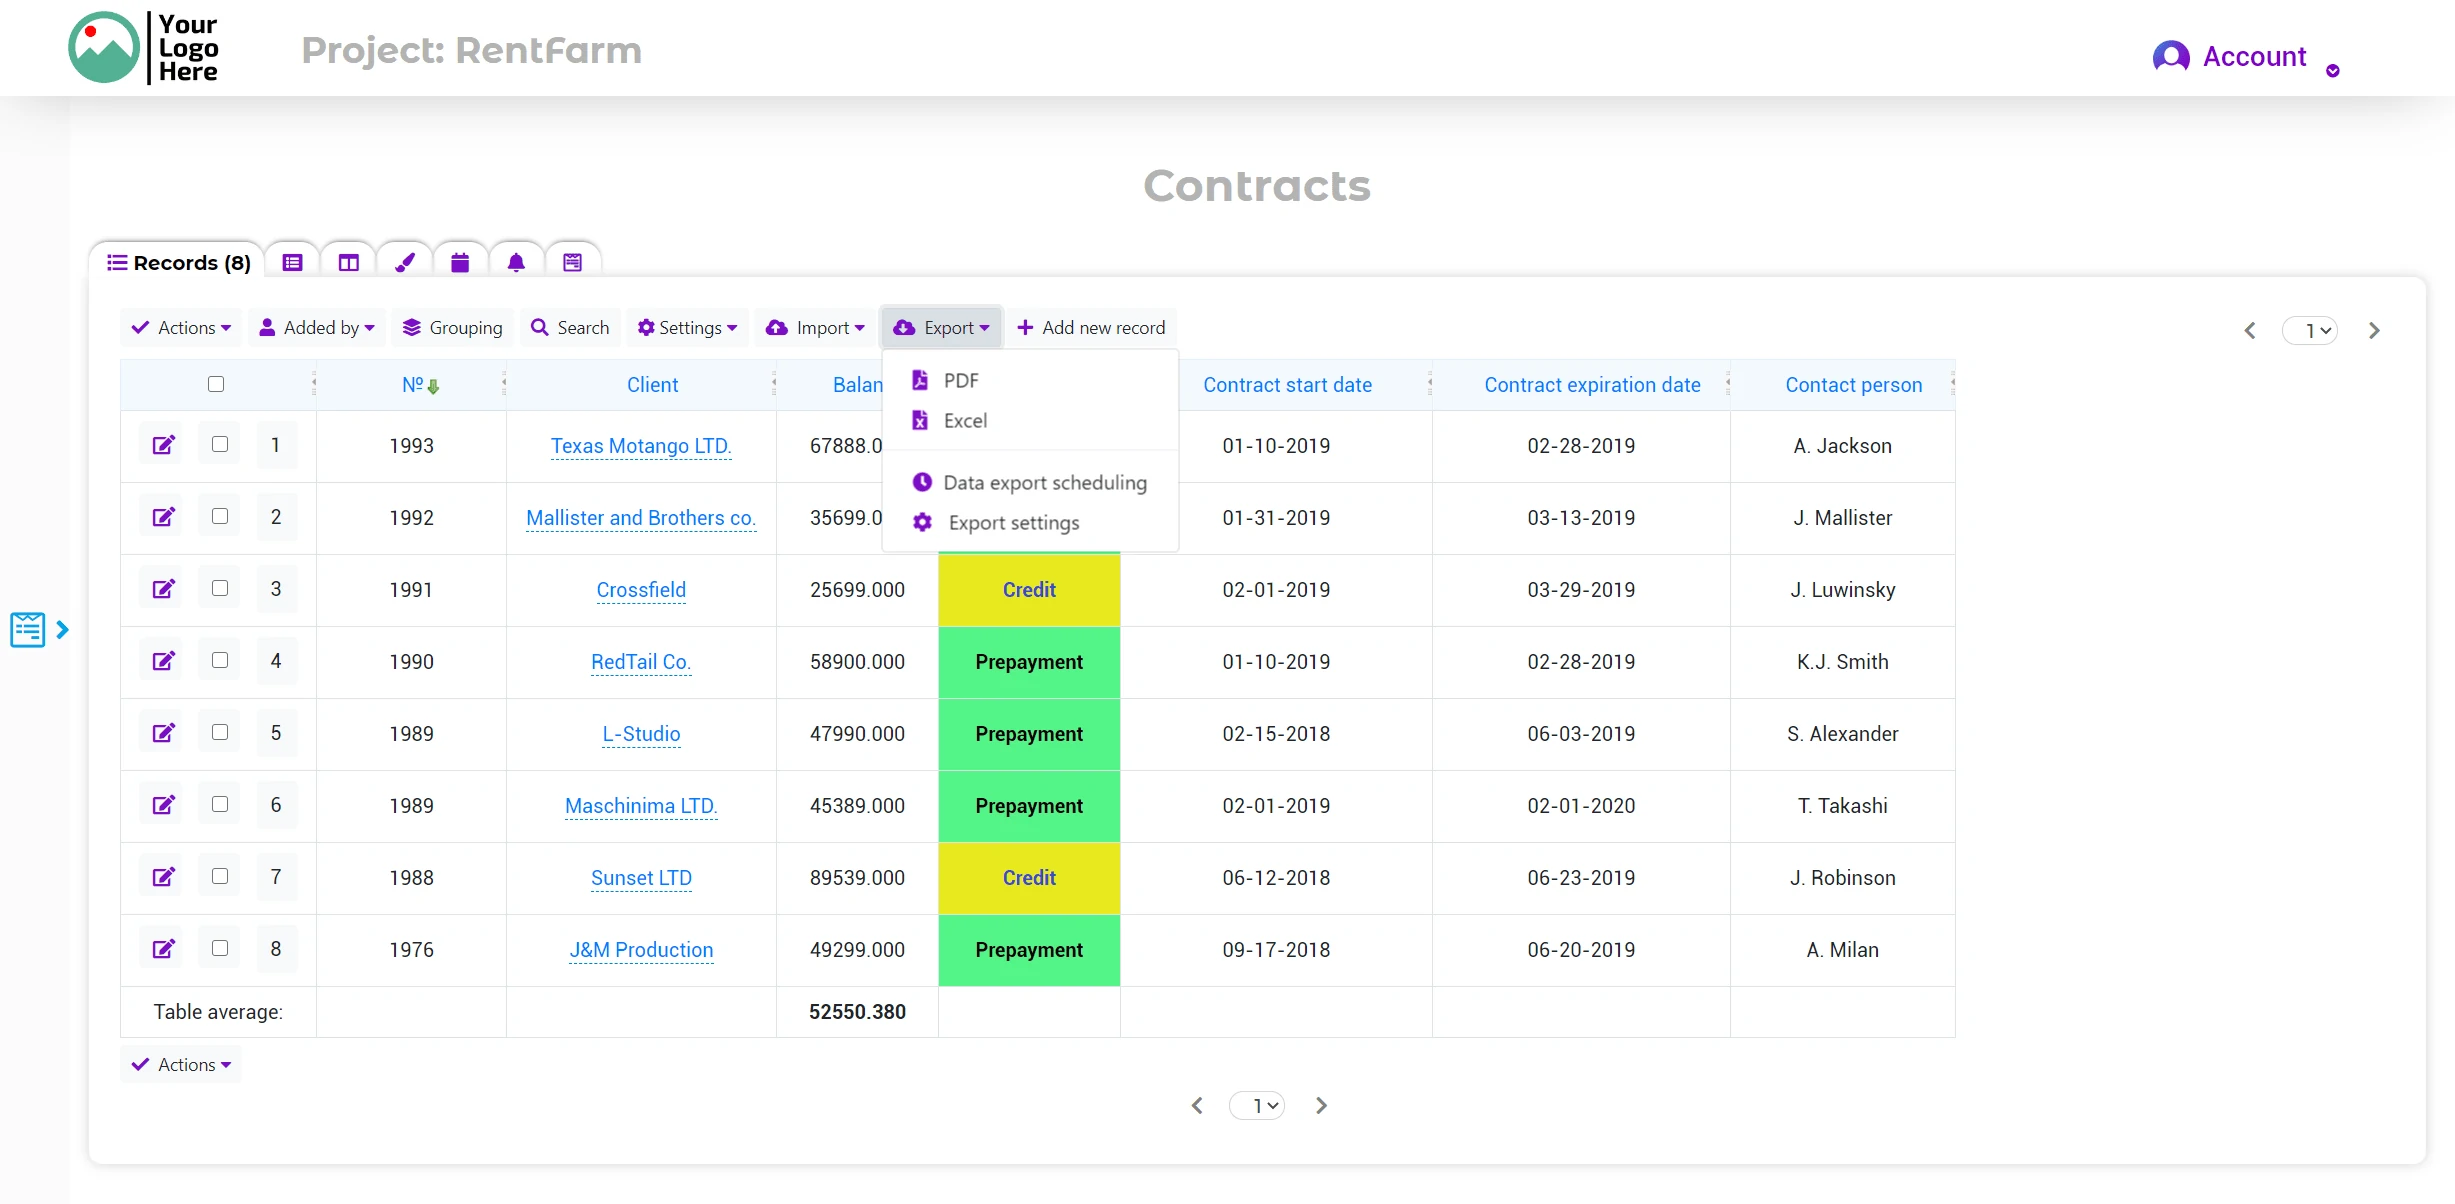Open the Mallister and Brothers co. client link
The image size is (2455, 1204).
pos(641,518)
